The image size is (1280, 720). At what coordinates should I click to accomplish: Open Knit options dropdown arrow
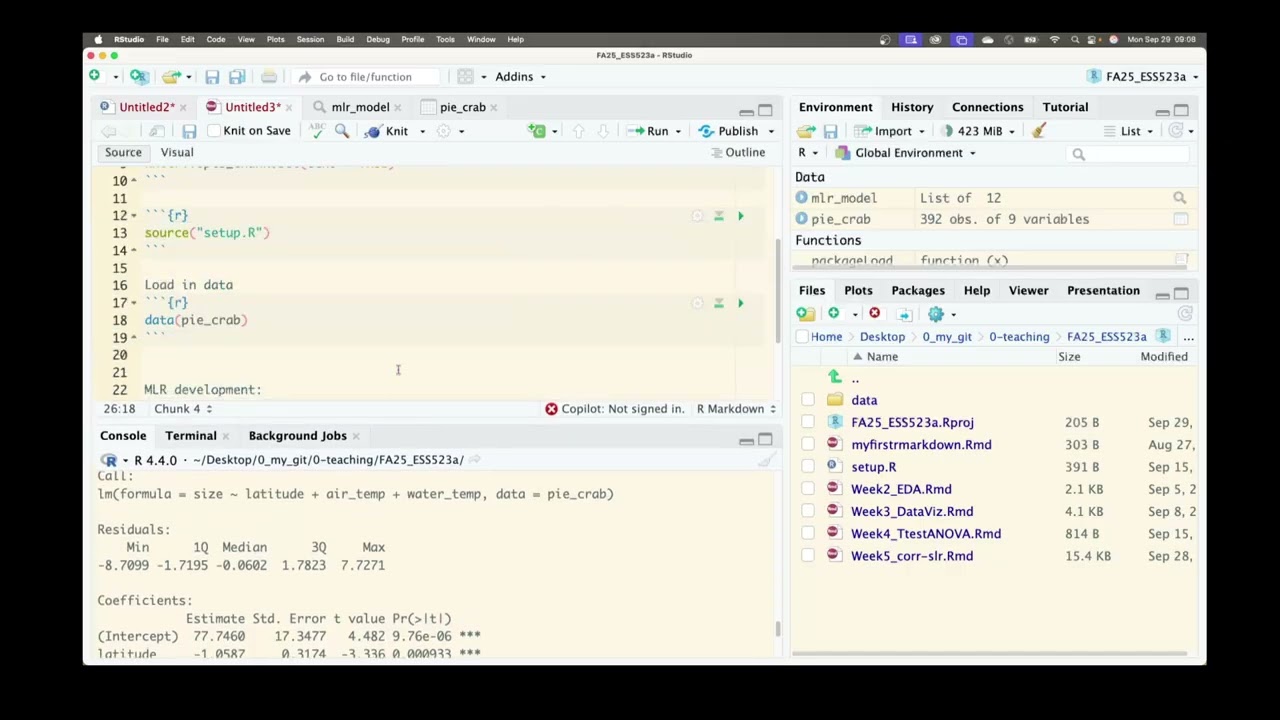tap(422, 131)
